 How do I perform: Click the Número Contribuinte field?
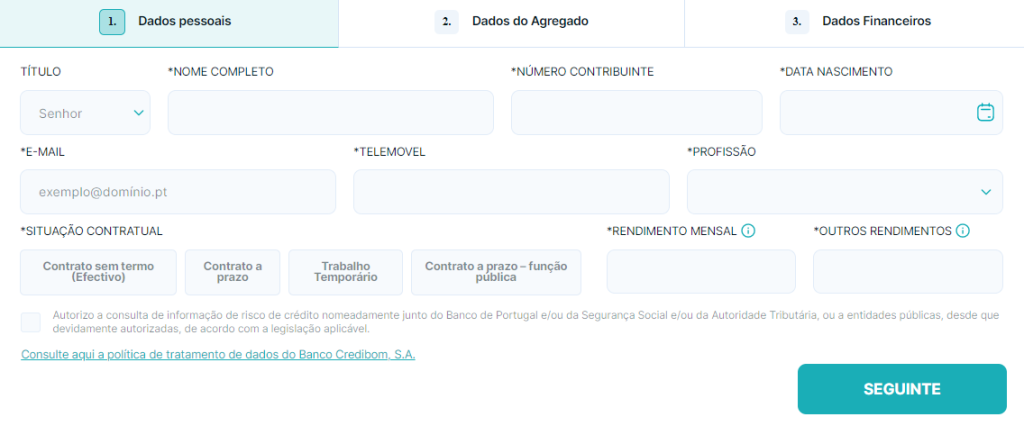point(636,113)
